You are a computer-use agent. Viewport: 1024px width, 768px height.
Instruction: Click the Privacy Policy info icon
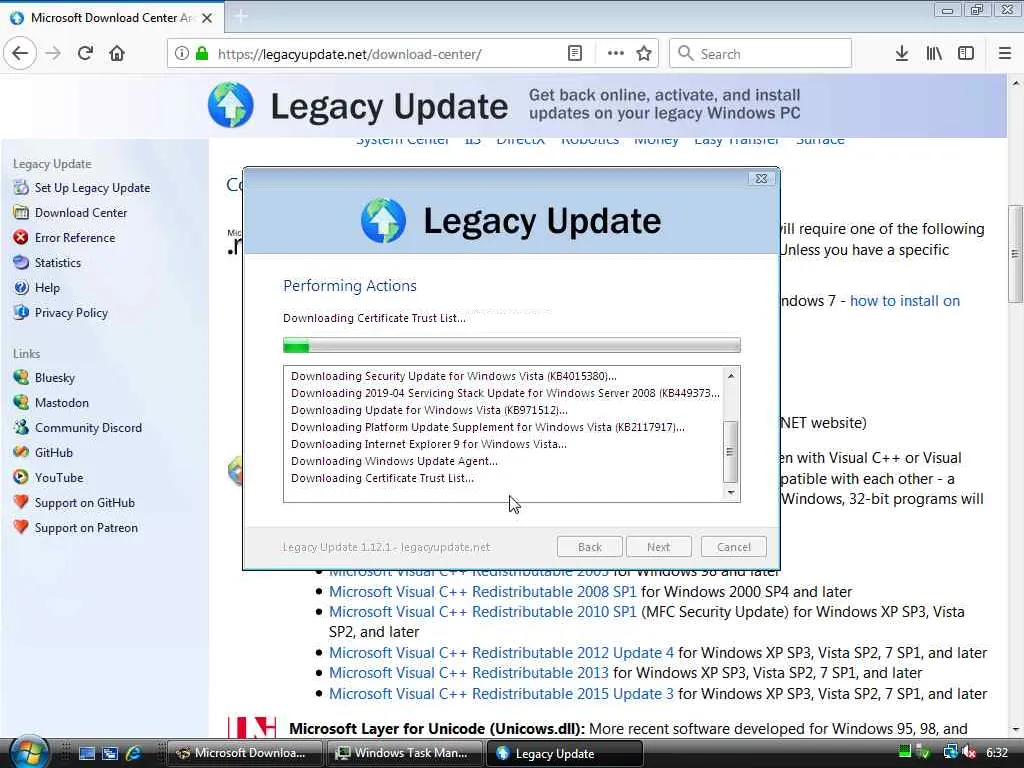pos(22,312)
